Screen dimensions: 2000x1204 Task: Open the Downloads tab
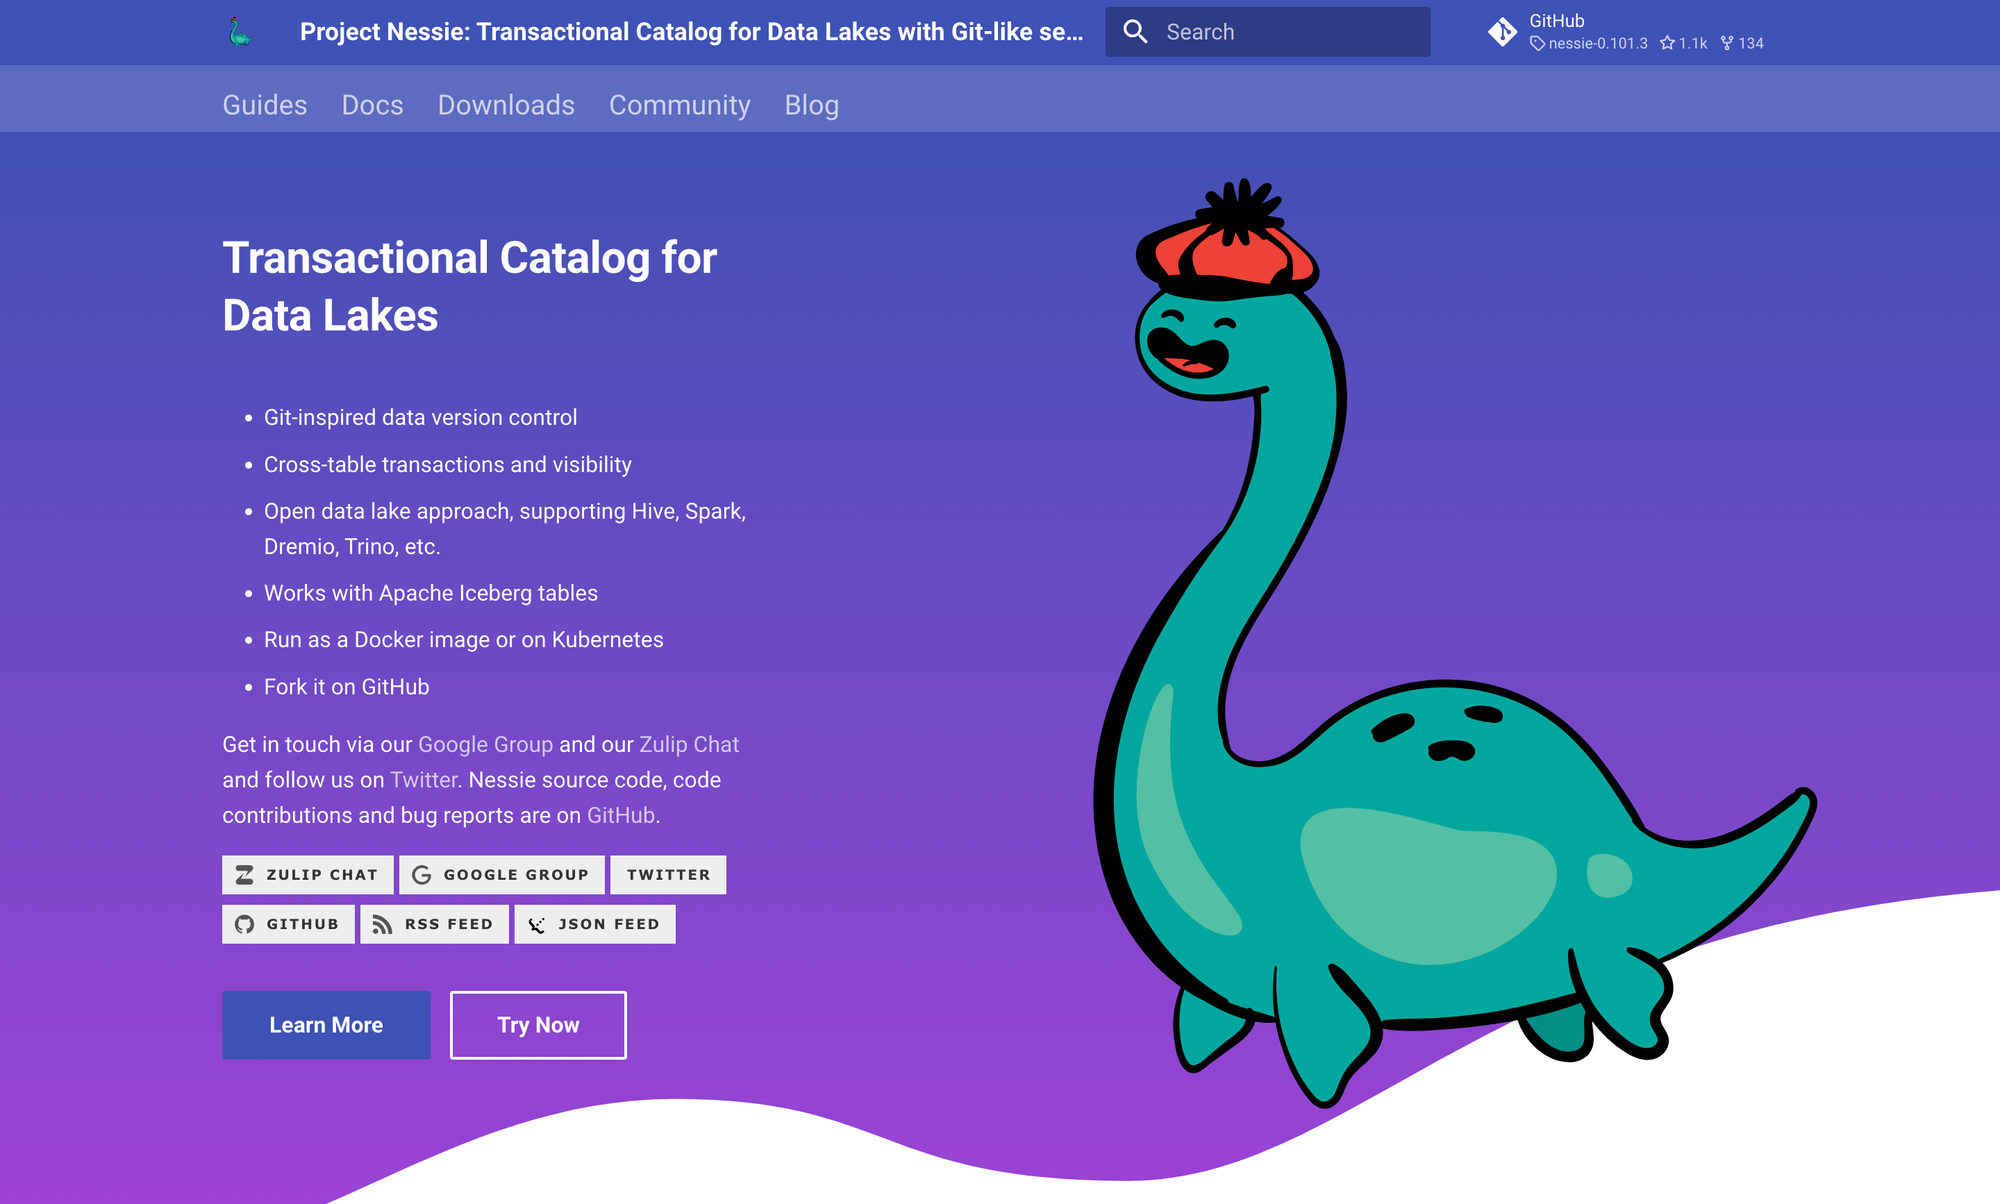[506, 105]
